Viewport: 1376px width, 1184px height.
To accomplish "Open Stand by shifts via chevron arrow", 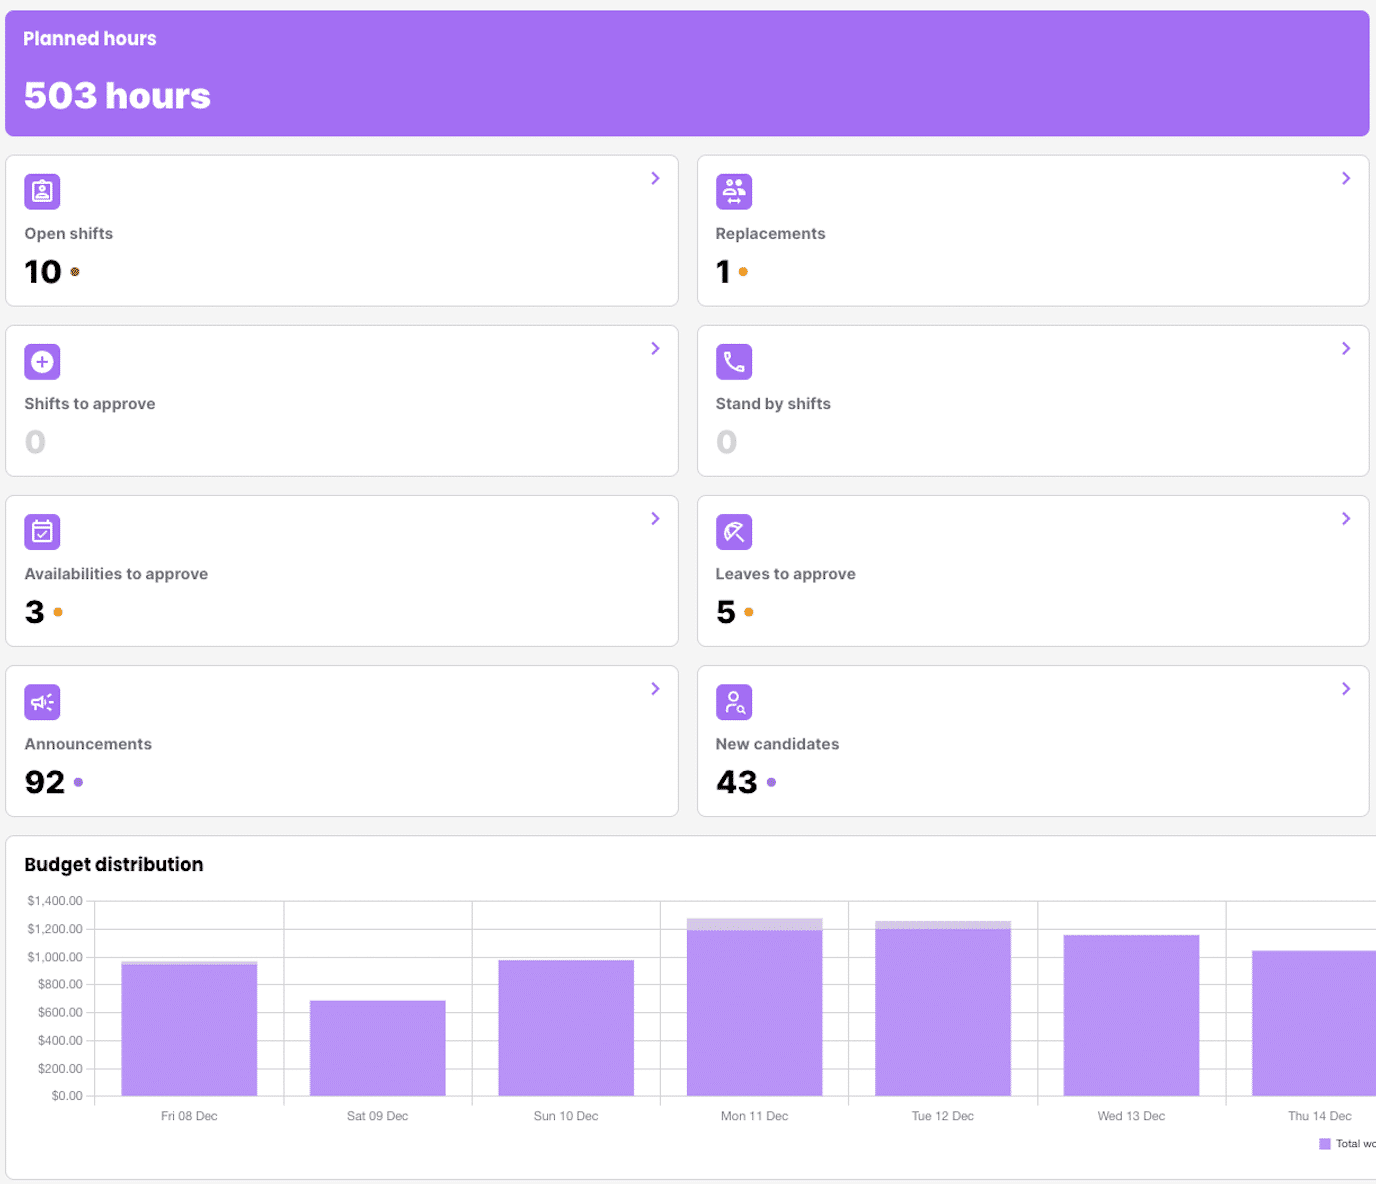I will click(x=1346, y=348).
